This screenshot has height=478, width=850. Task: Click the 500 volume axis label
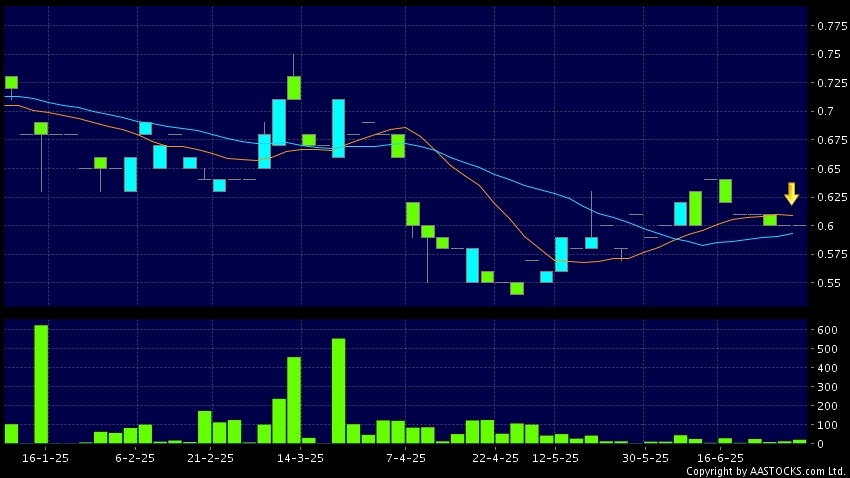coord(828,349)
